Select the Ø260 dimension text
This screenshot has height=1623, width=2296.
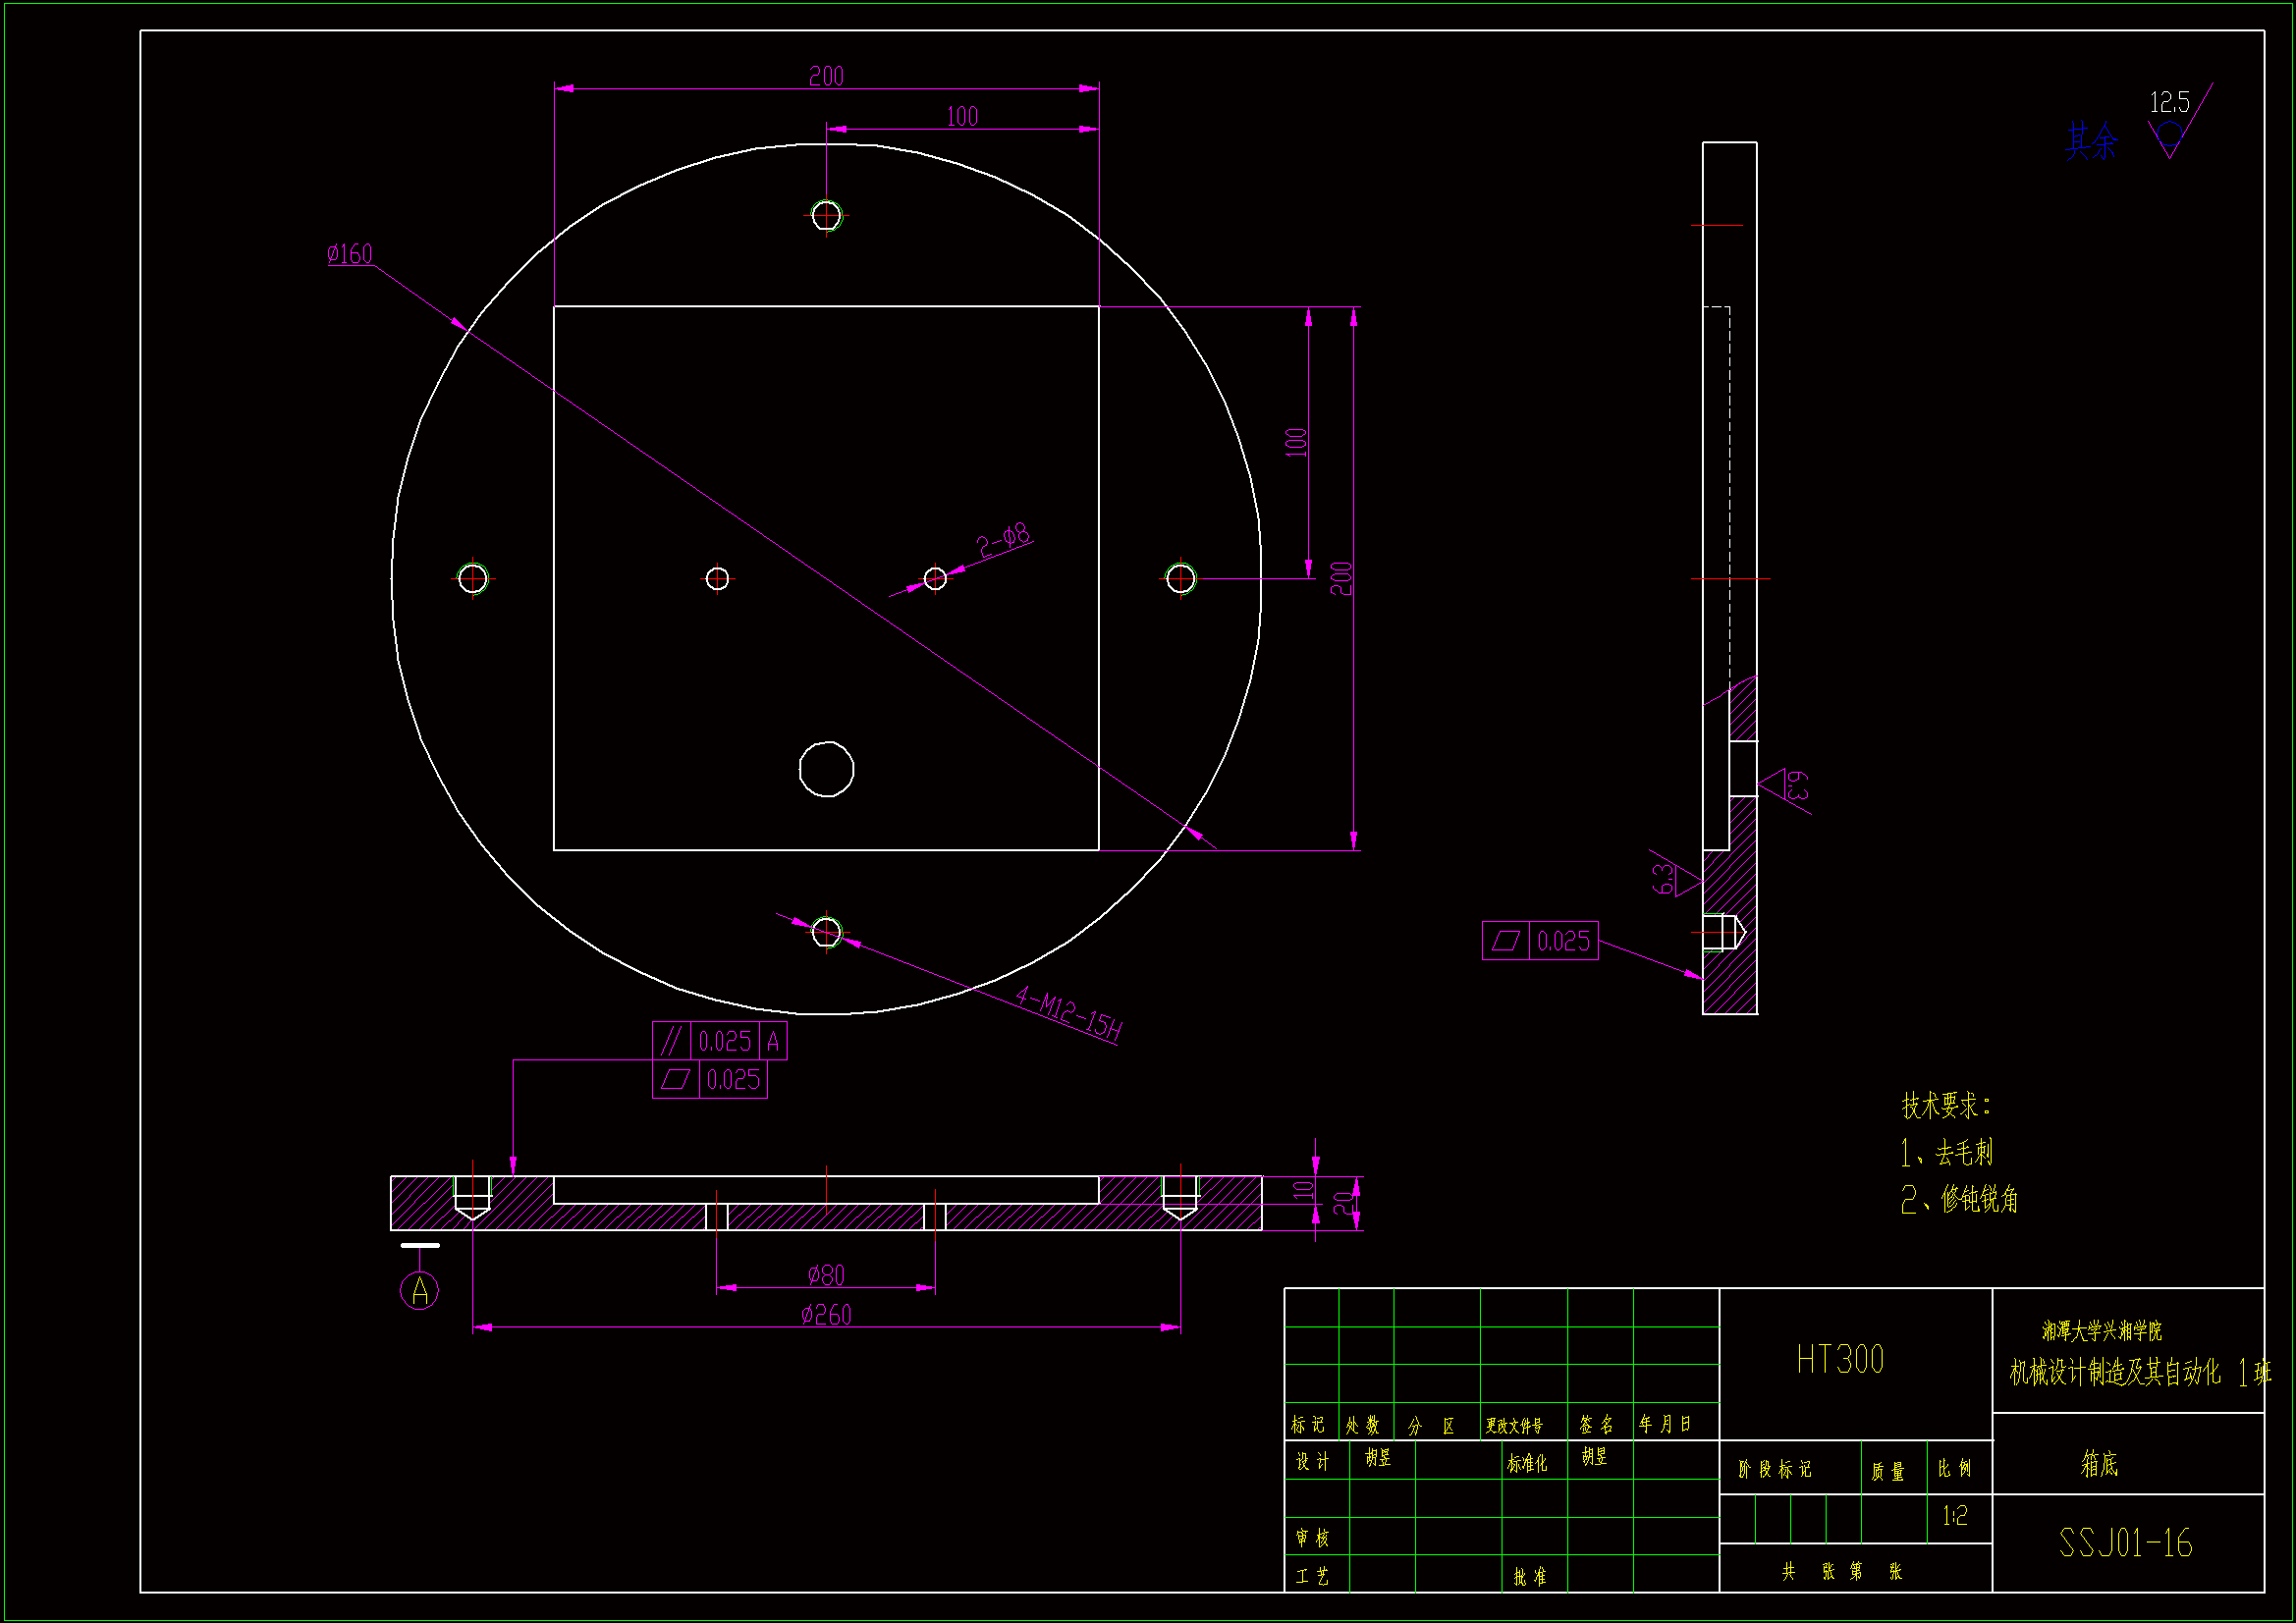(826, 1315)
